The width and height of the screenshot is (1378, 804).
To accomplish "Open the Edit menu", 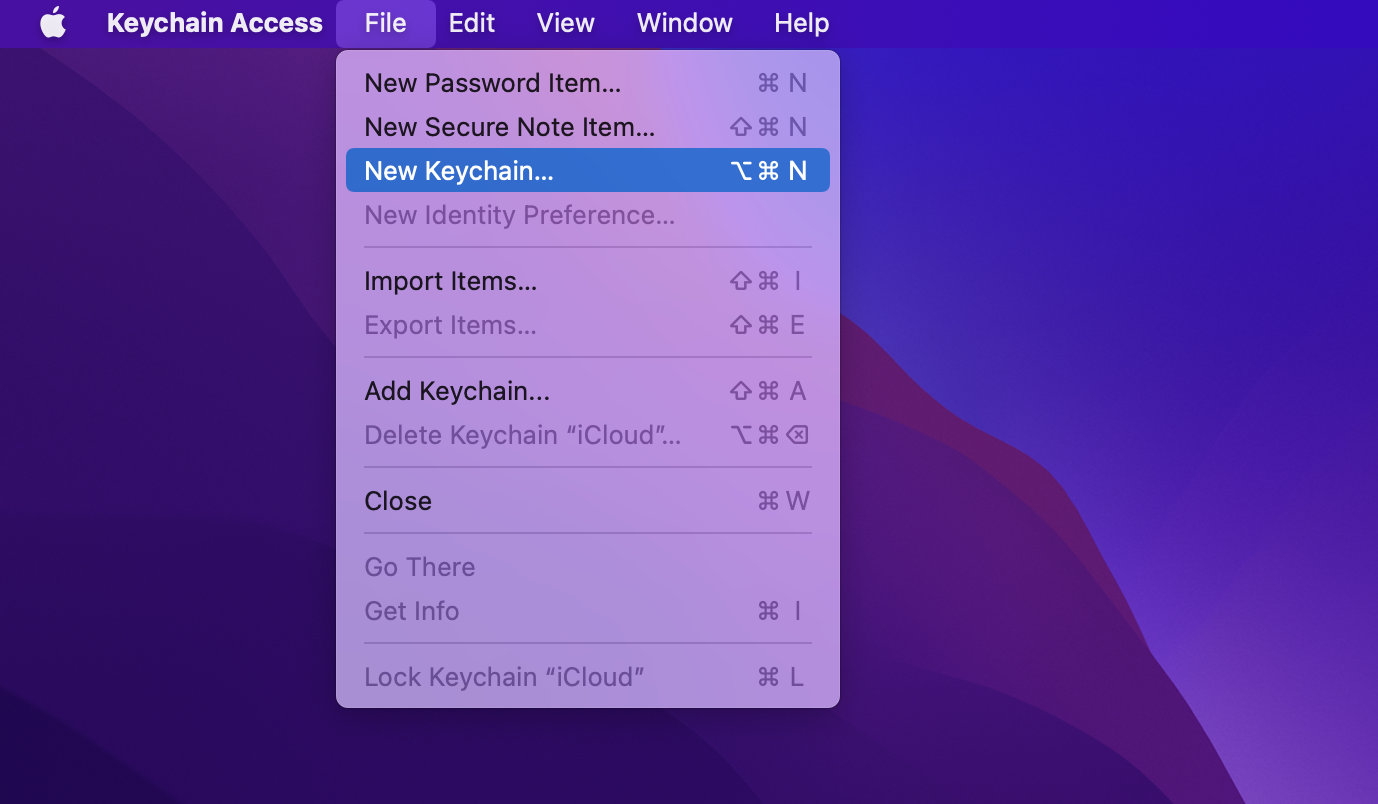I will pos(472,23).
